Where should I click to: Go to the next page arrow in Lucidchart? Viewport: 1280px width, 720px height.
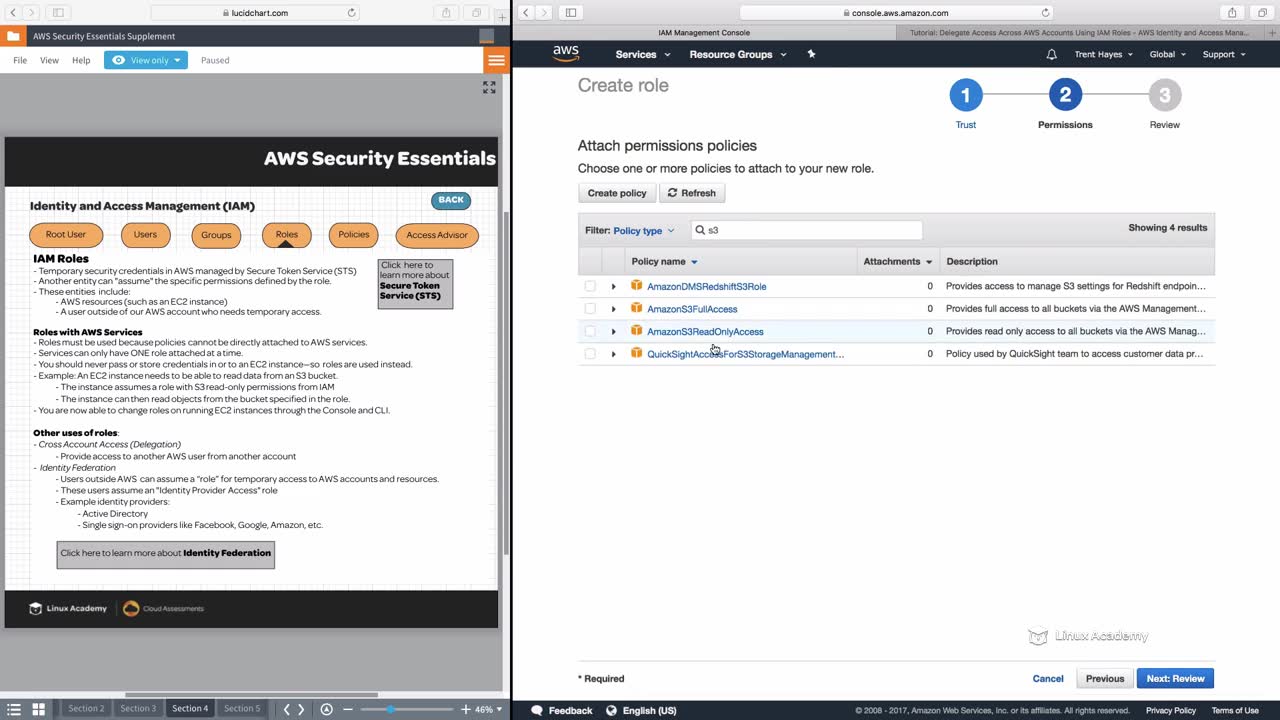tap(302, 709)
